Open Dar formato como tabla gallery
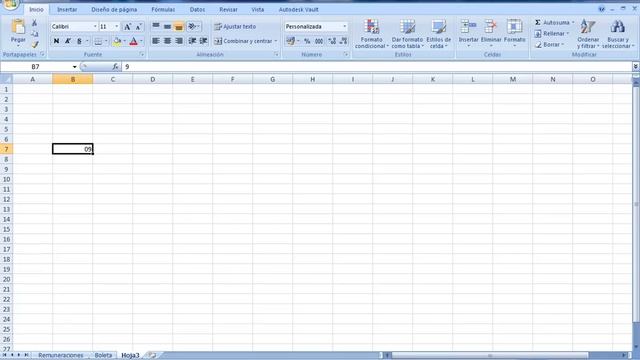The image size is (640, 360). pyautogui.click(x=407, y=33)
